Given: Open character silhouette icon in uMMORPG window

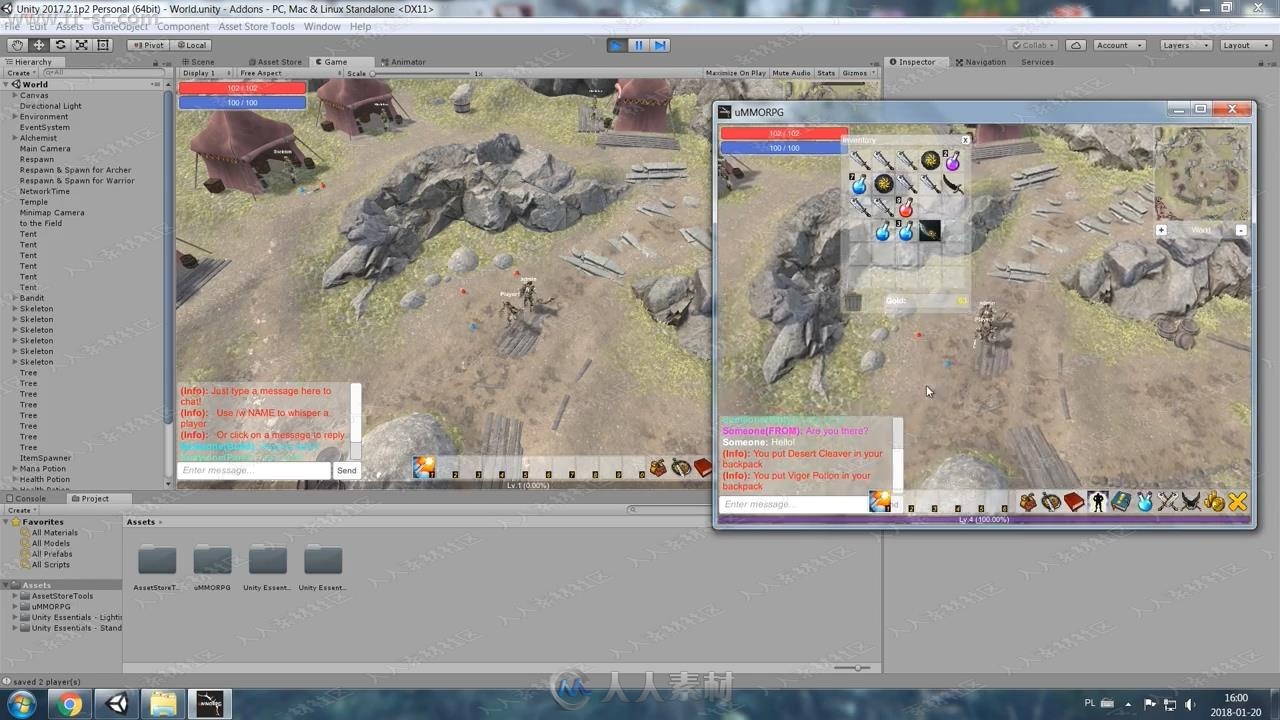Looking at the screenshot, I should 1098,502.
